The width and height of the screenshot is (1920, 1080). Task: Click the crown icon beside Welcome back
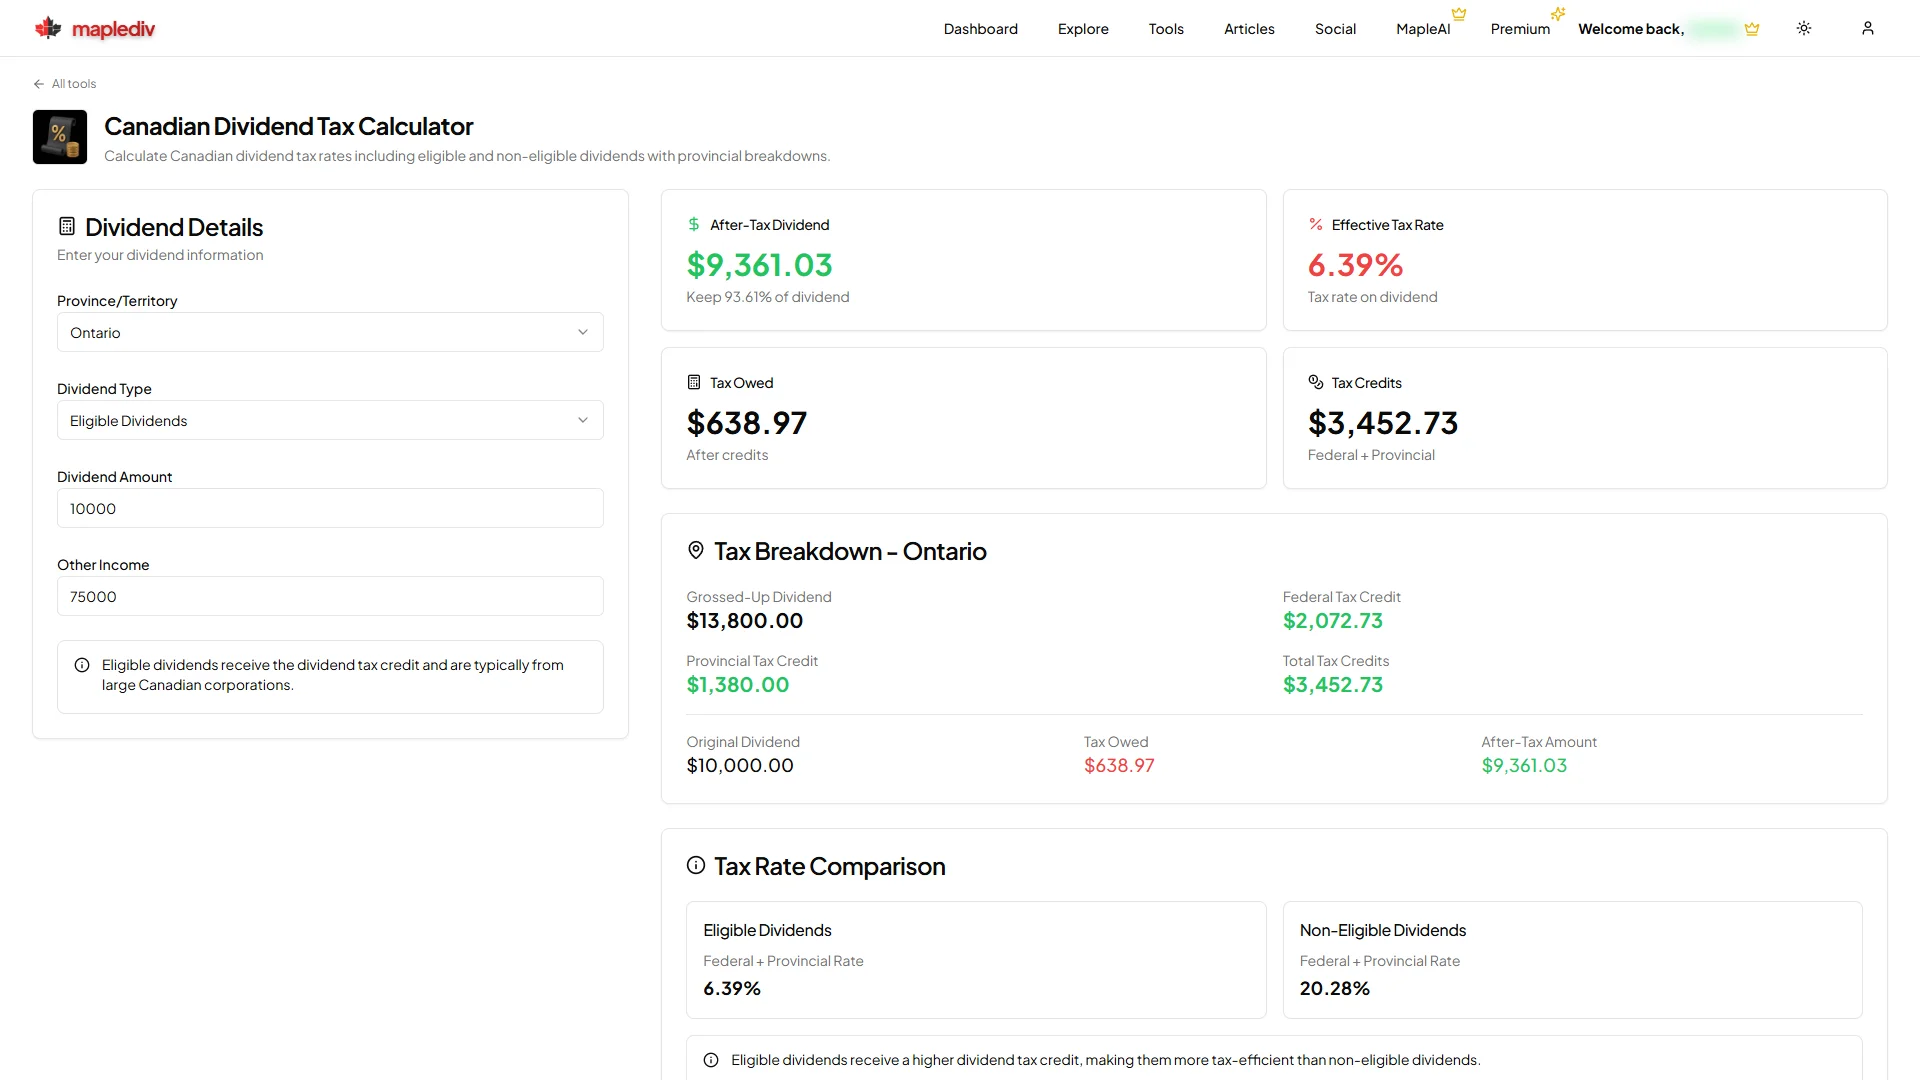(1752, 29)
